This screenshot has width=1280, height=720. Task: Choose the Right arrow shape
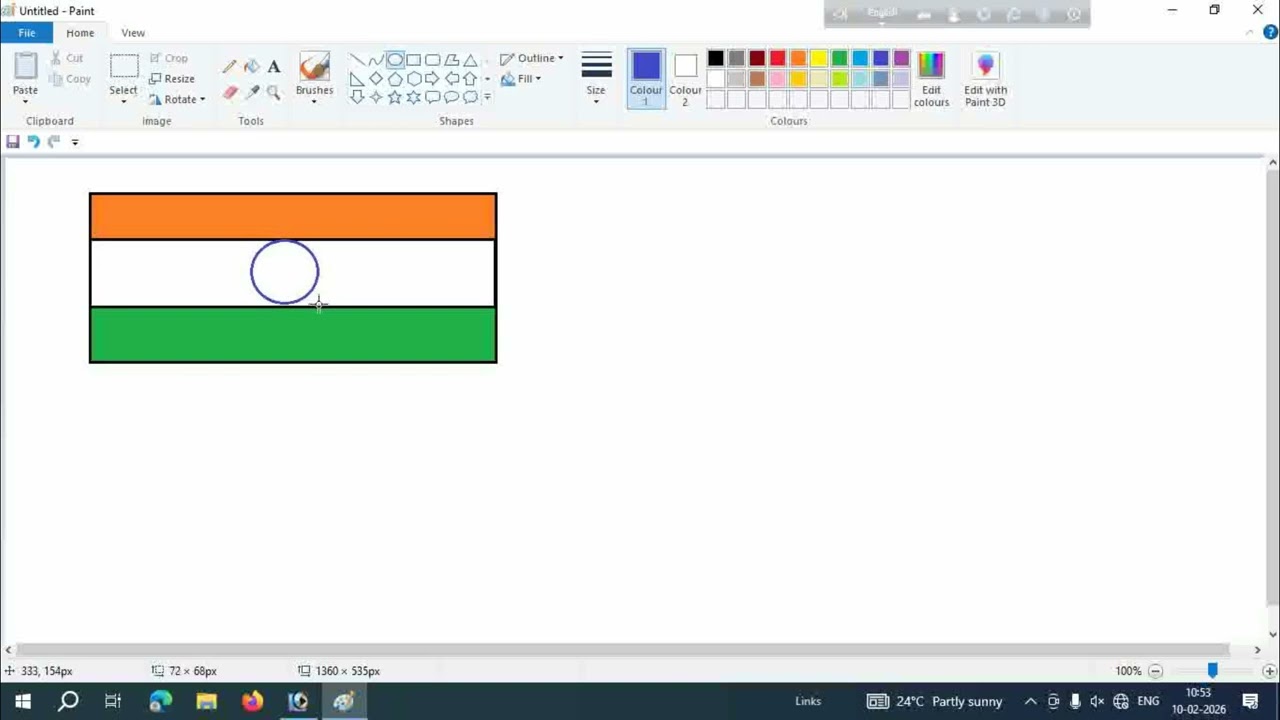click(432, 79)
